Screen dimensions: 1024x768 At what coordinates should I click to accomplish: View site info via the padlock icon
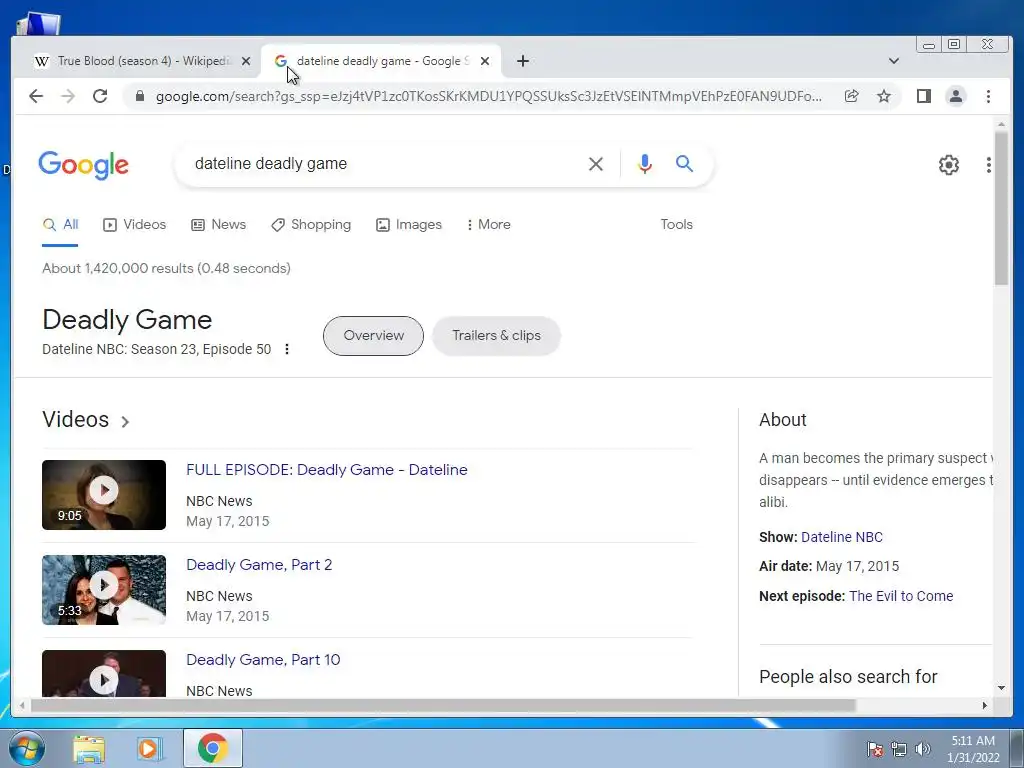click(139, 97)
